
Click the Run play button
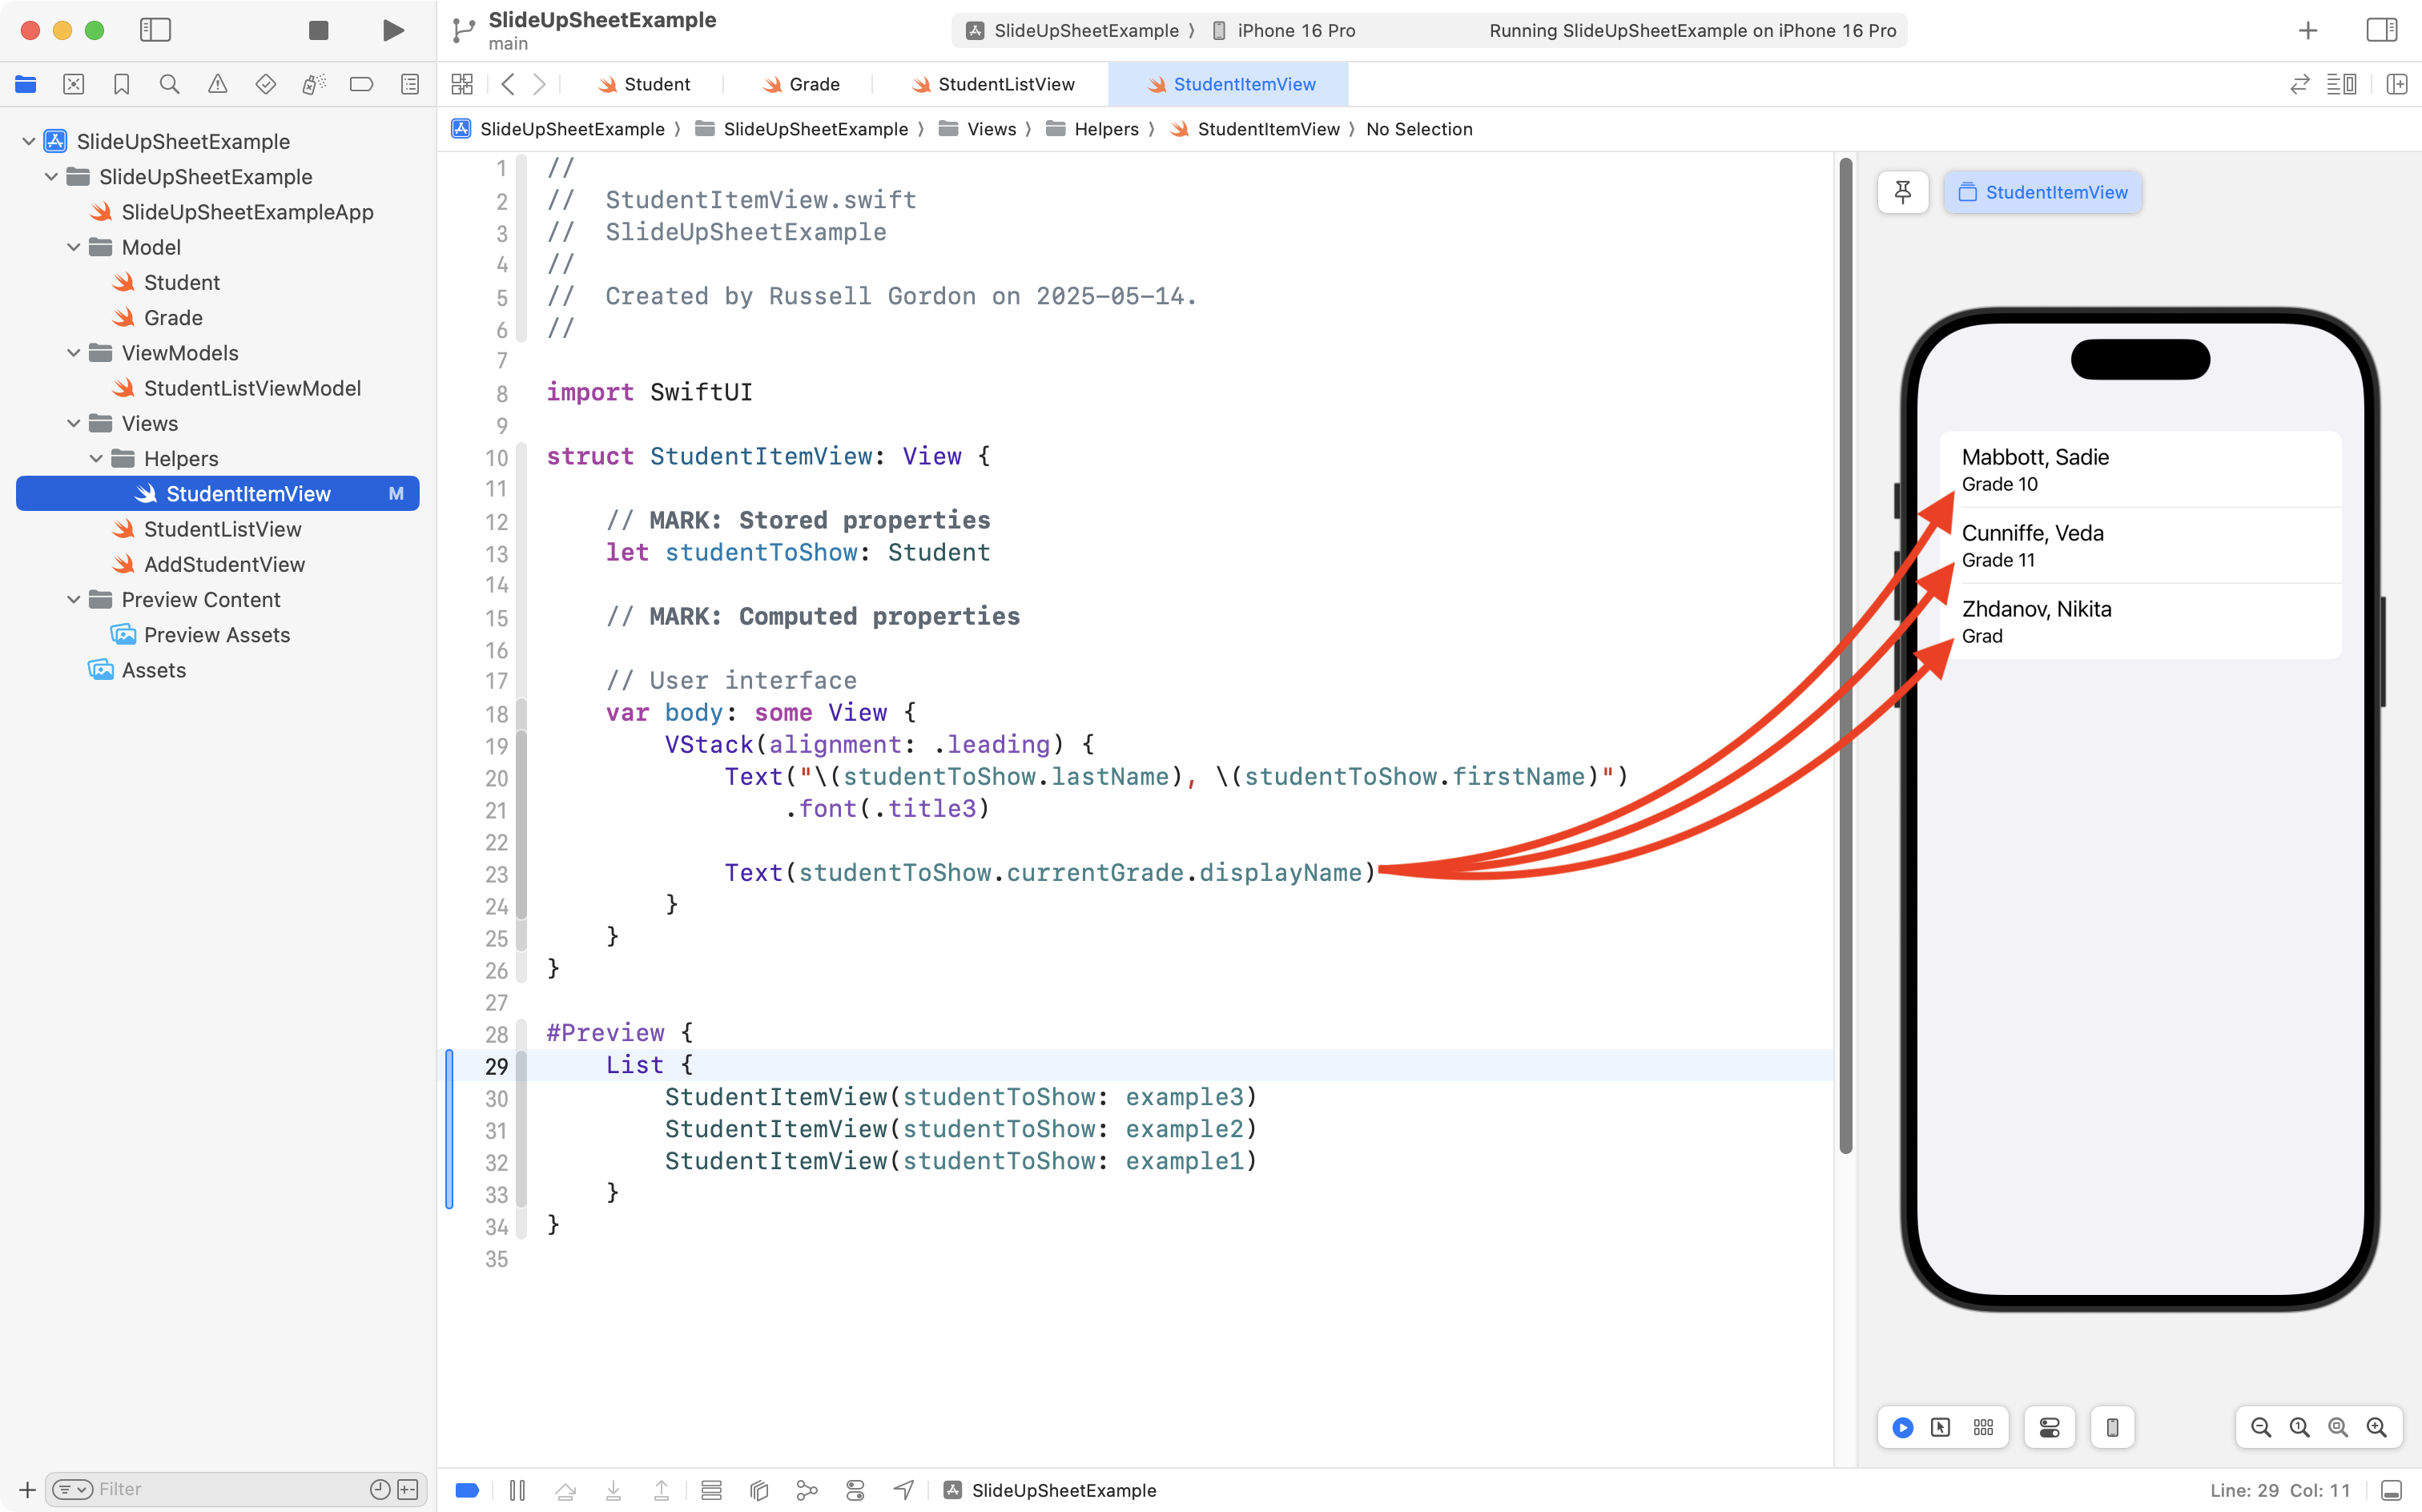click(x=393, y=30)
